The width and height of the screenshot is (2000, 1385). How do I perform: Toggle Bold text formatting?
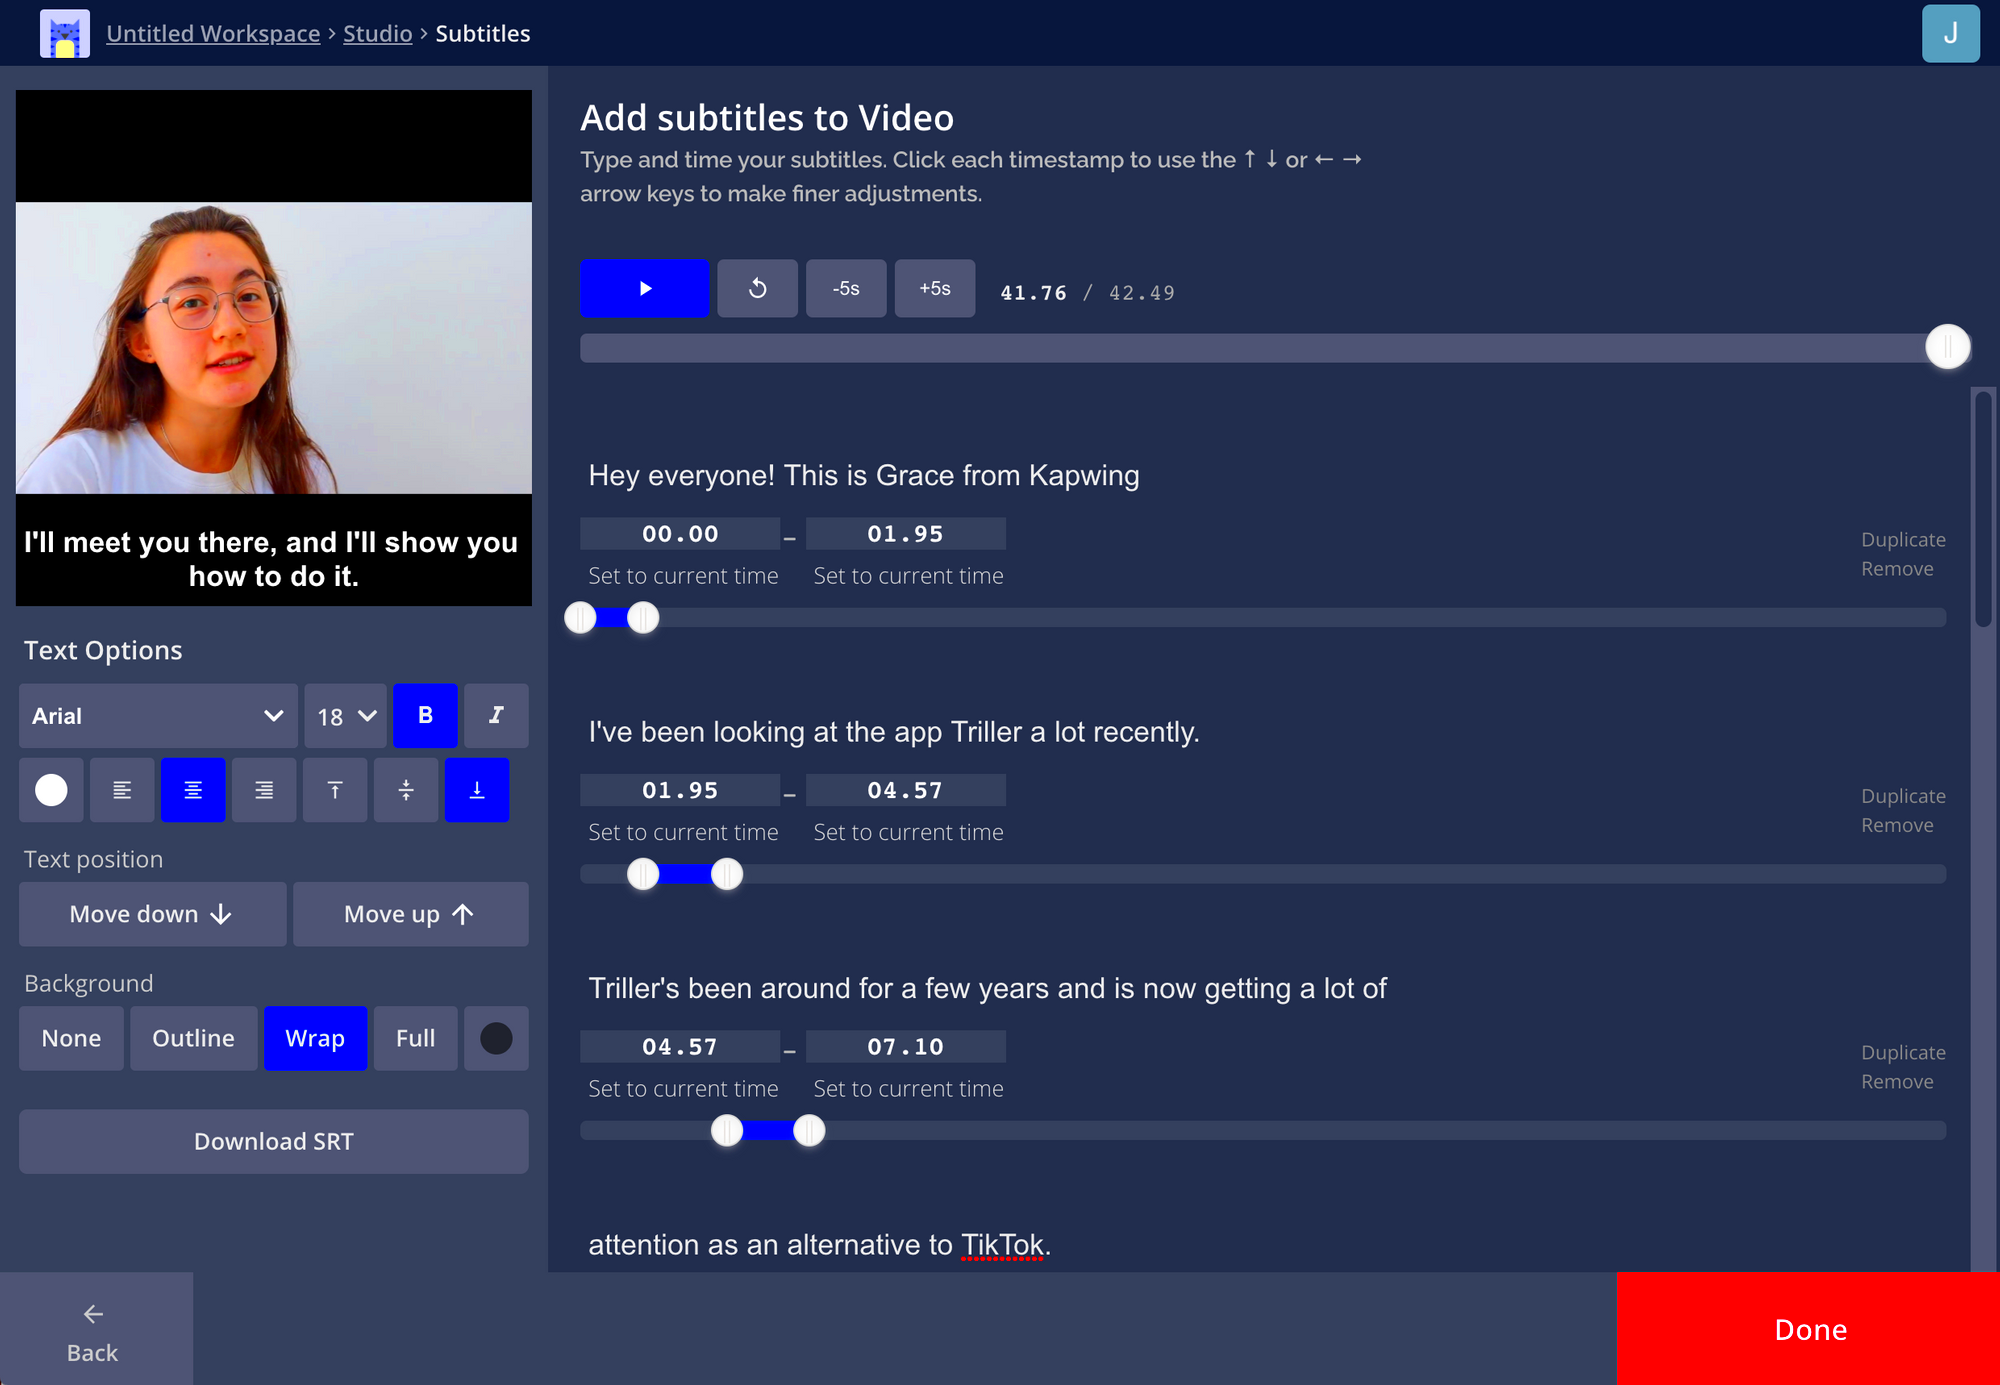pos(426,715)
